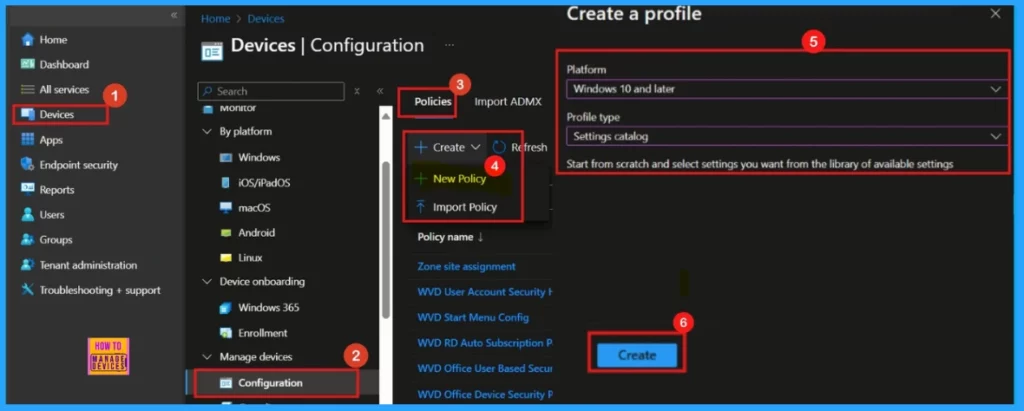Collapse the Device onboarding section
The image size is (1024, 411).
207,282
